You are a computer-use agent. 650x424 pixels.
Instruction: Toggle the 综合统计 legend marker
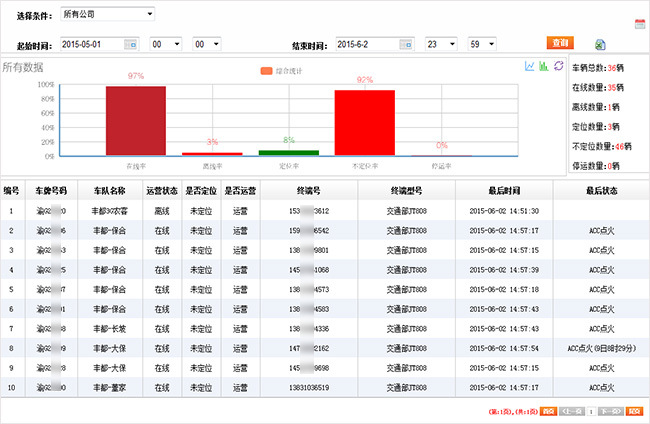pyautogui.click(x=266, y=71)
